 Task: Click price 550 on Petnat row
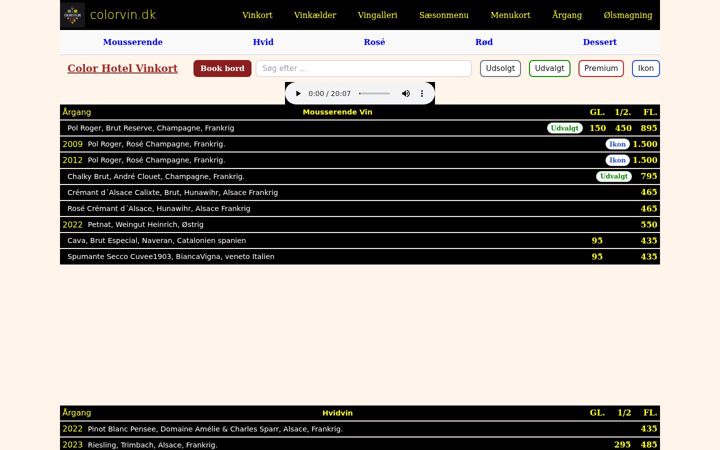(649, 225)
